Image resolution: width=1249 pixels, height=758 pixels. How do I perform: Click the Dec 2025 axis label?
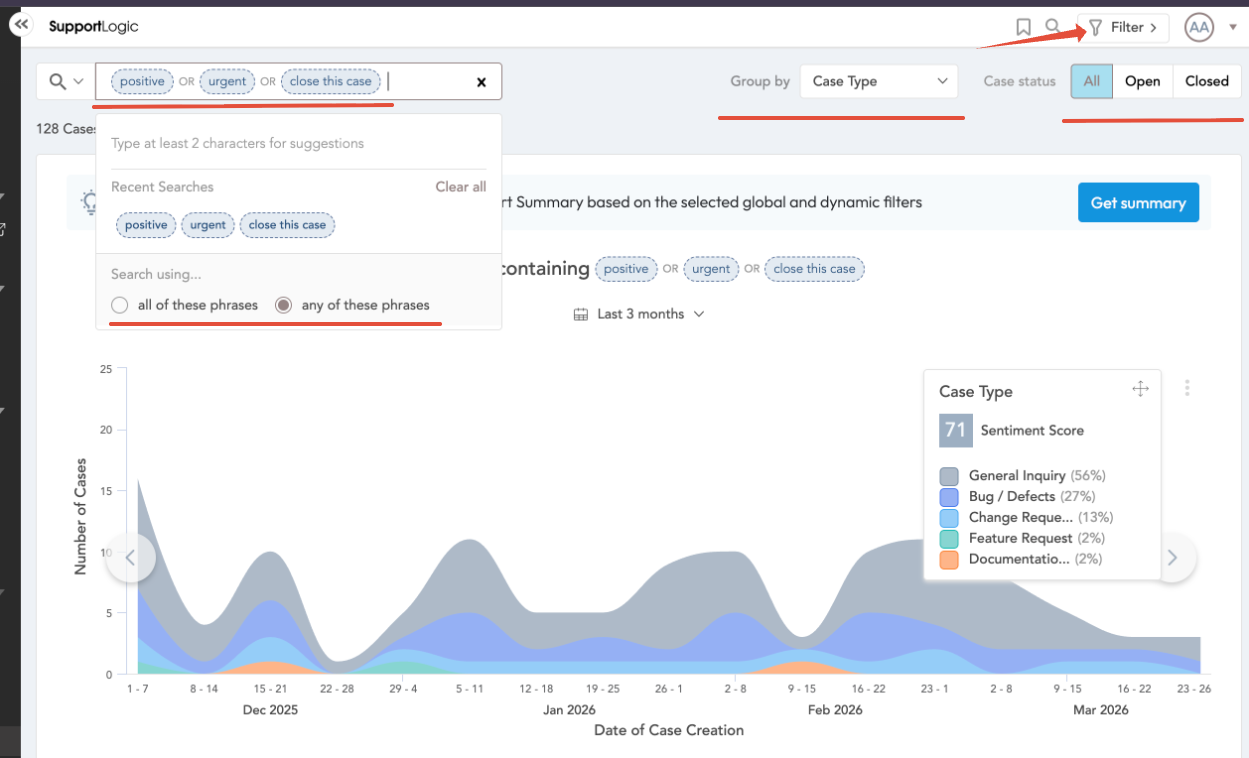(270, 710)
